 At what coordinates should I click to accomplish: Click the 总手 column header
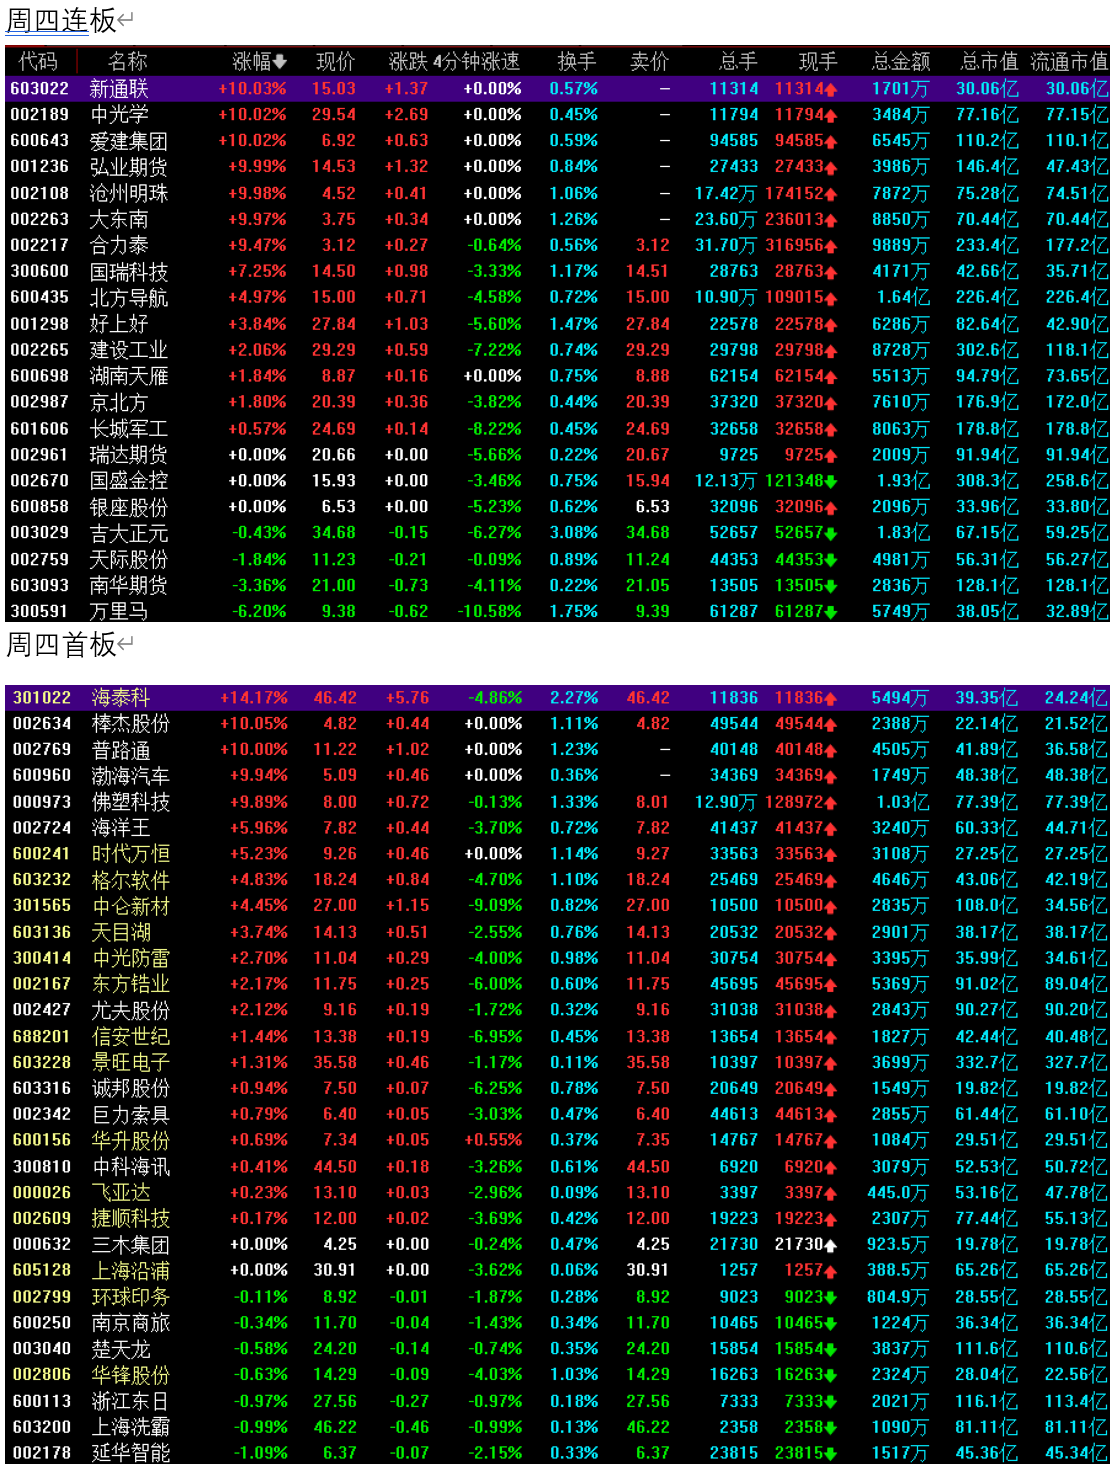point(738,62)
